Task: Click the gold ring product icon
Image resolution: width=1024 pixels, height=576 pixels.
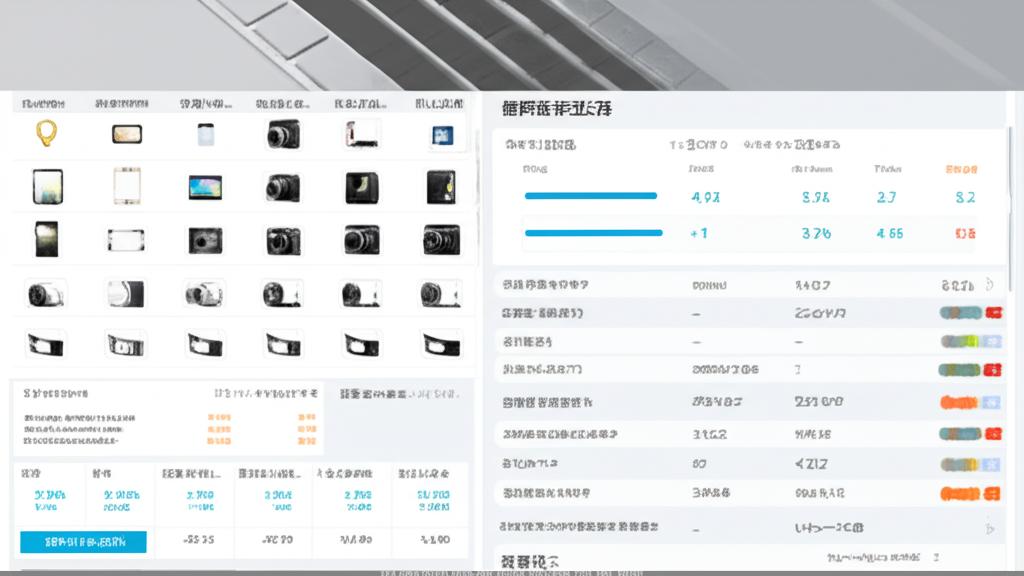Action: click(46, 133)
